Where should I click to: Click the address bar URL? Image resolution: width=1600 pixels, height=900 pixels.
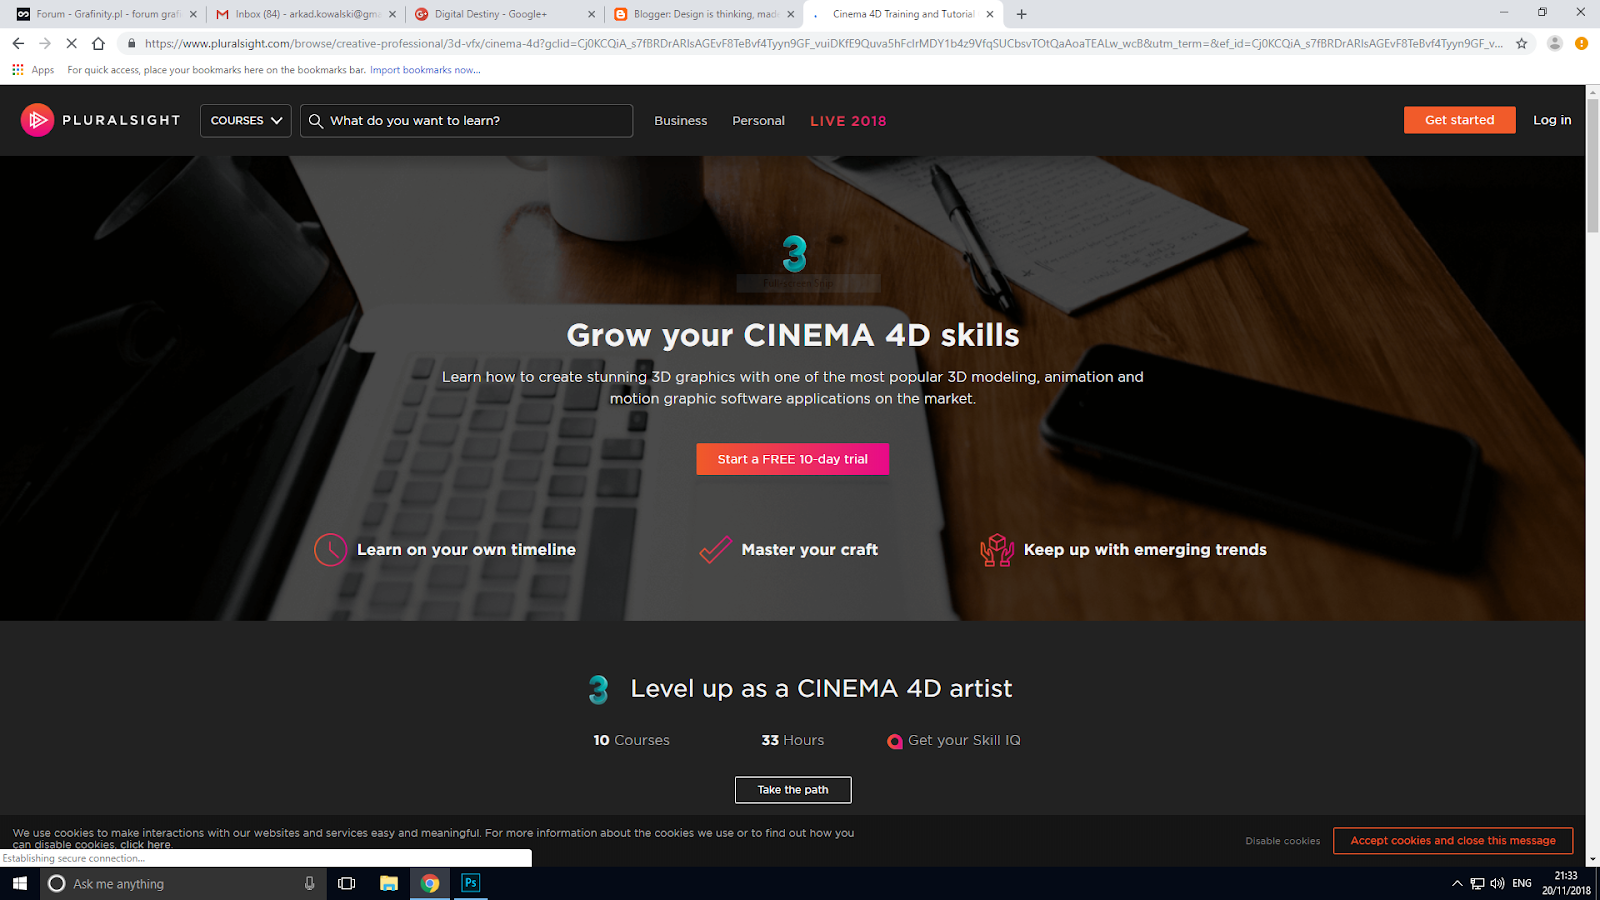823,43
